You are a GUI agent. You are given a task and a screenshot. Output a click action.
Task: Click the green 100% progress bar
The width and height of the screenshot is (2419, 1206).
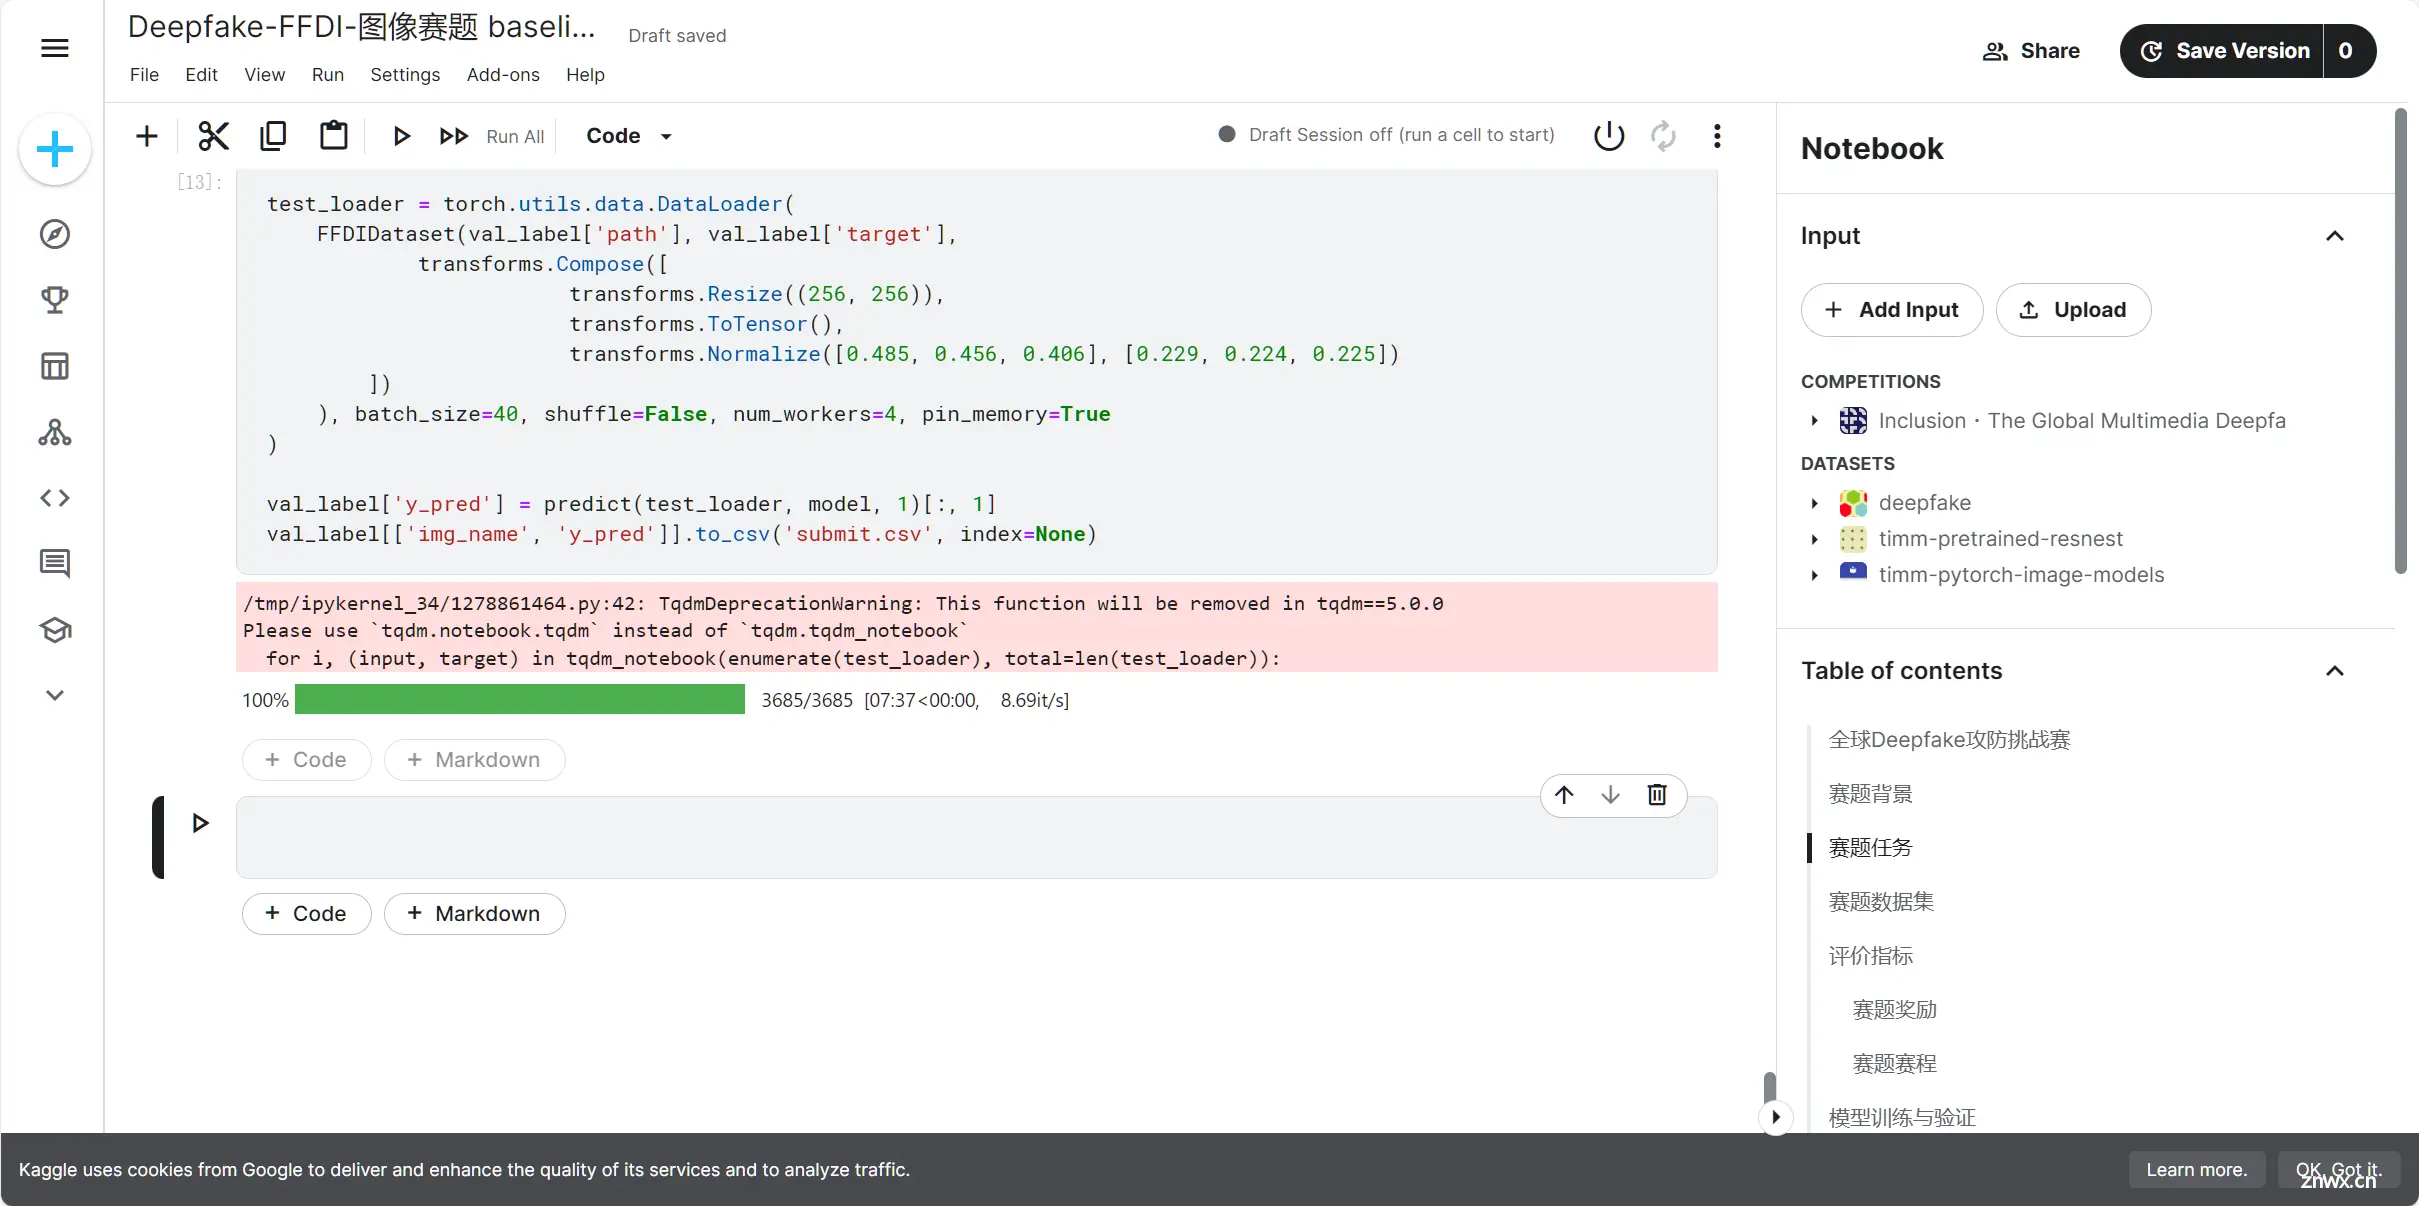(x=520, y=700)
